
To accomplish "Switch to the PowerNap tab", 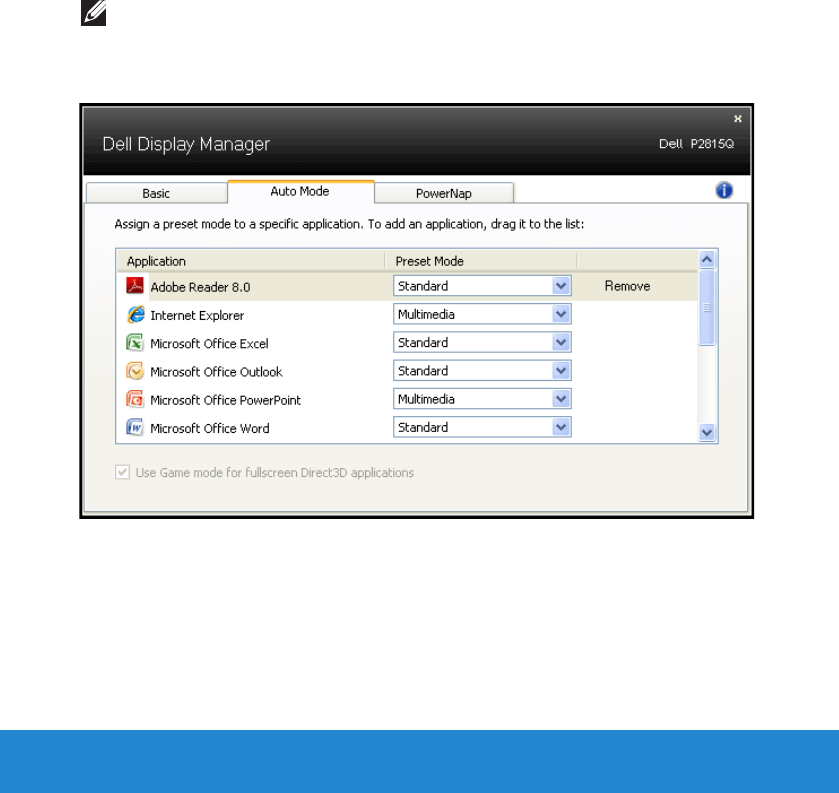I will point(444,193).
